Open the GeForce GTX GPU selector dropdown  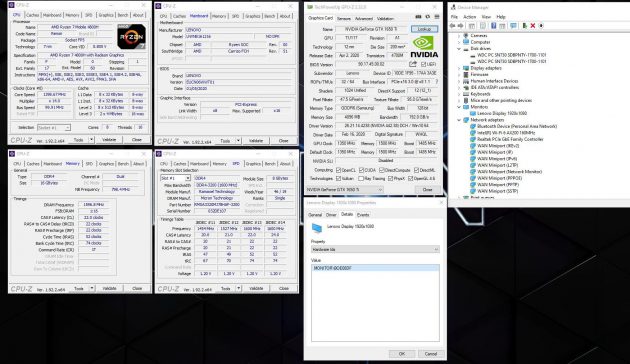[345, 189]
